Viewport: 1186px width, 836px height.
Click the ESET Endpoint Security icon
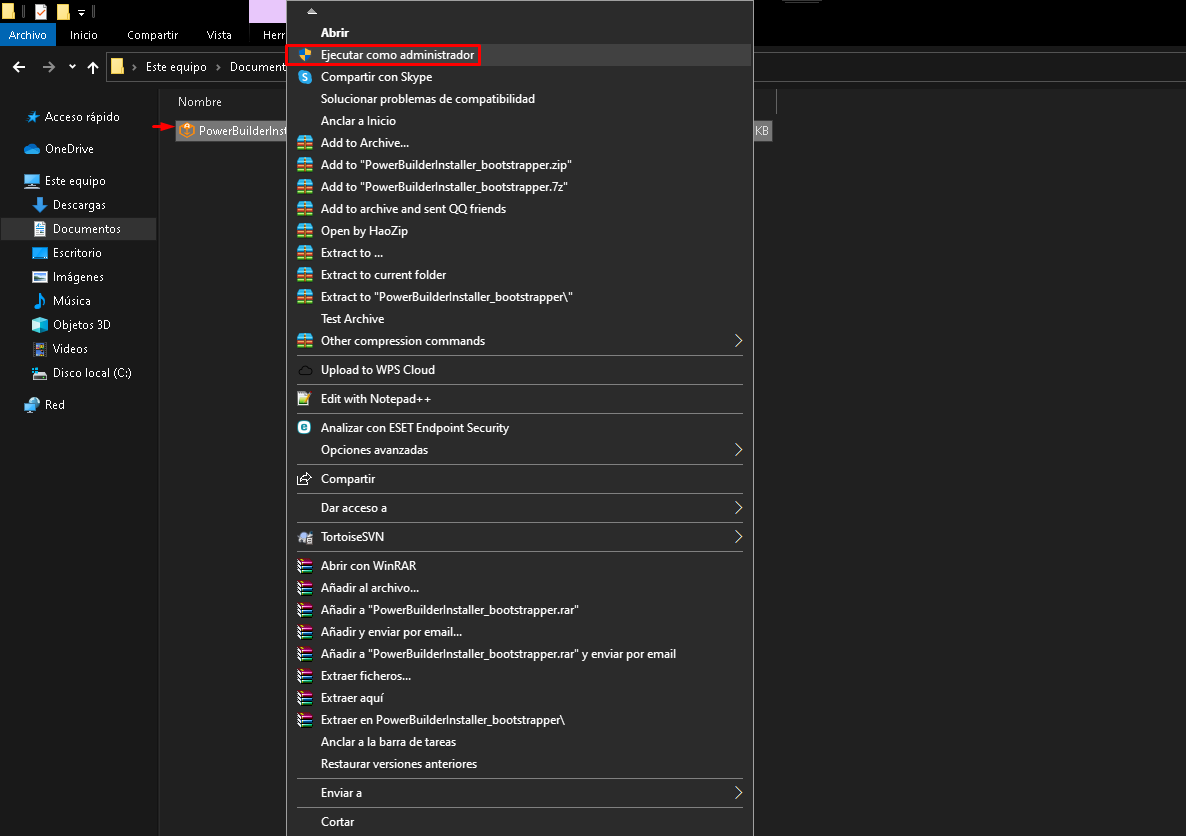coord(305,428)
